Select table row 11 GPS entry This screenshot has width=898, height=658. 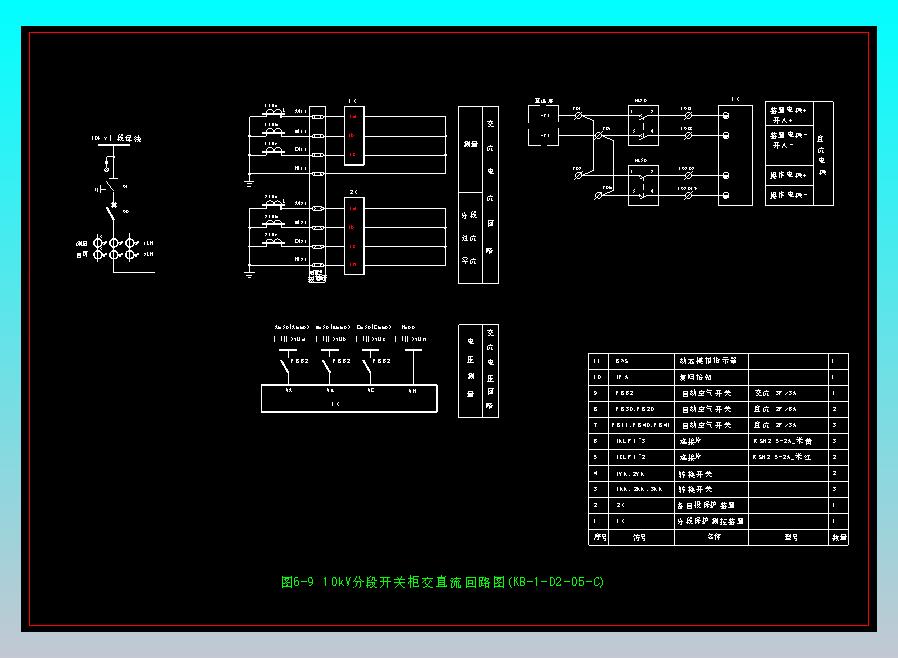point(718,361)
